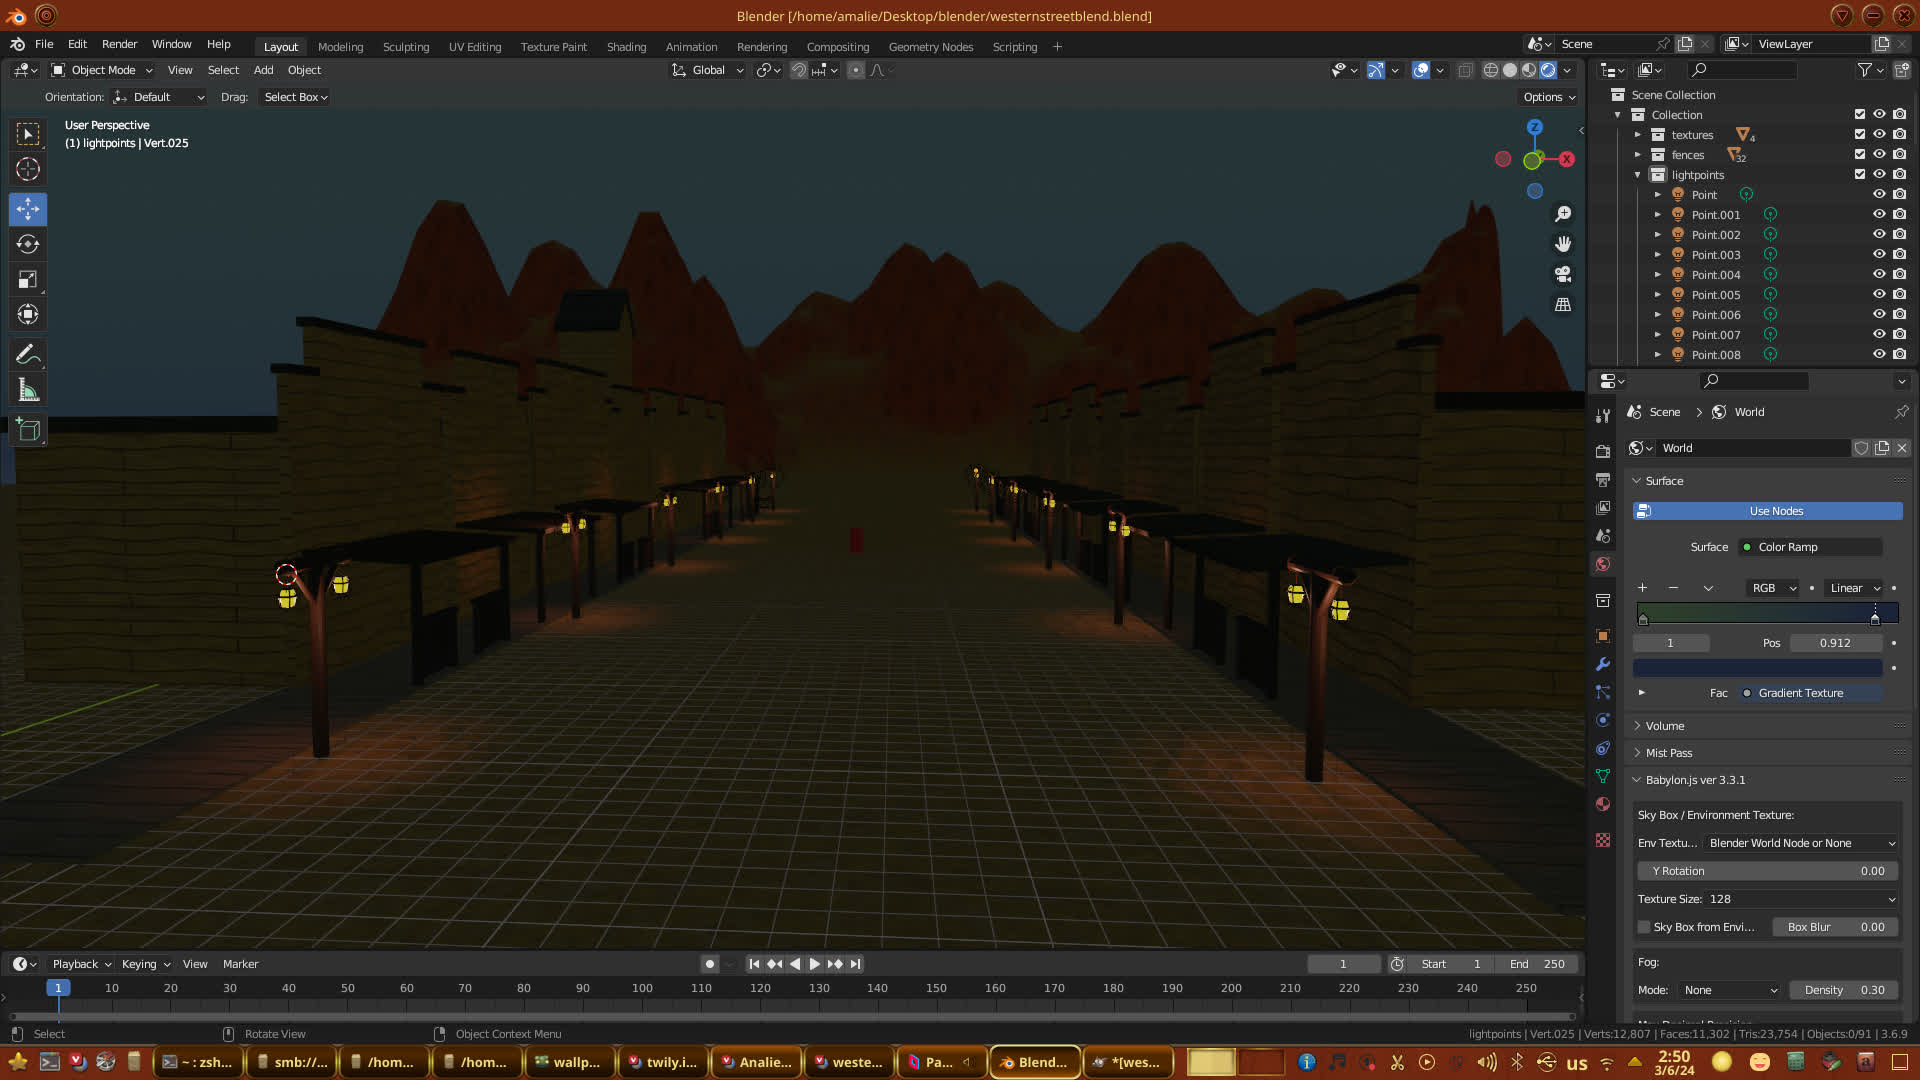
Task: Open Modifier wrench properties tab
Action: click(1603, 664)
